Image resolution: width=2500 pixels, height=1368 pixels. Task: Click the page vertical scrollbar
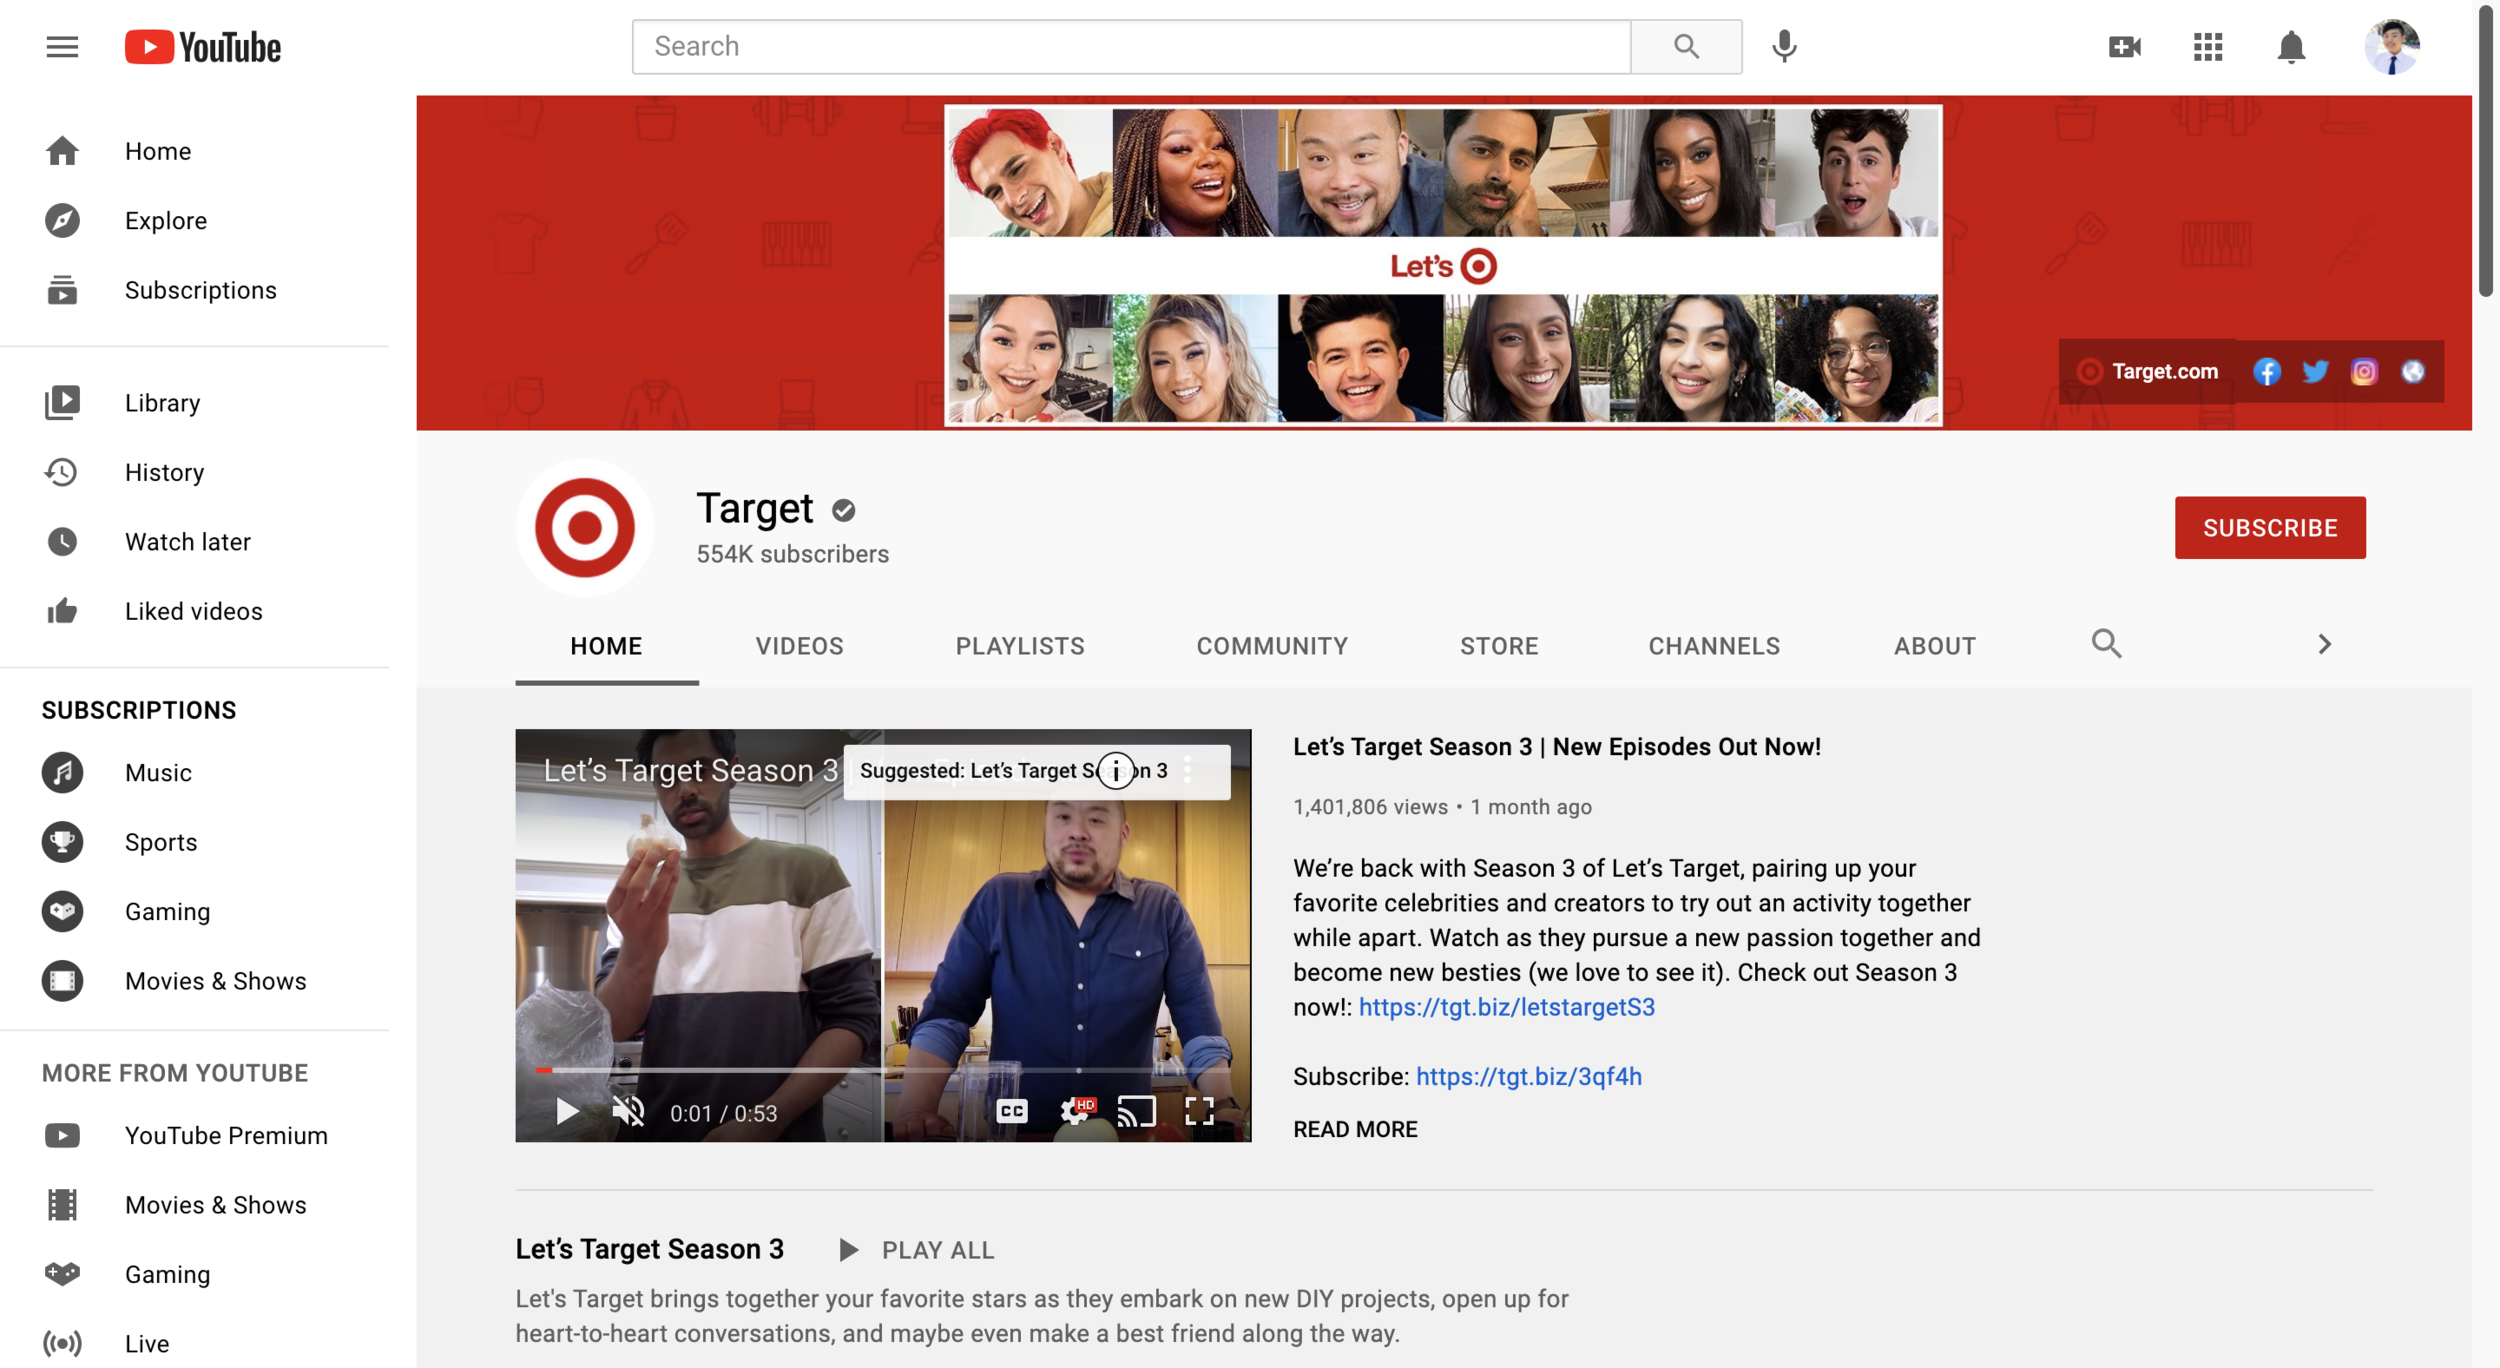coord(2486,150)
